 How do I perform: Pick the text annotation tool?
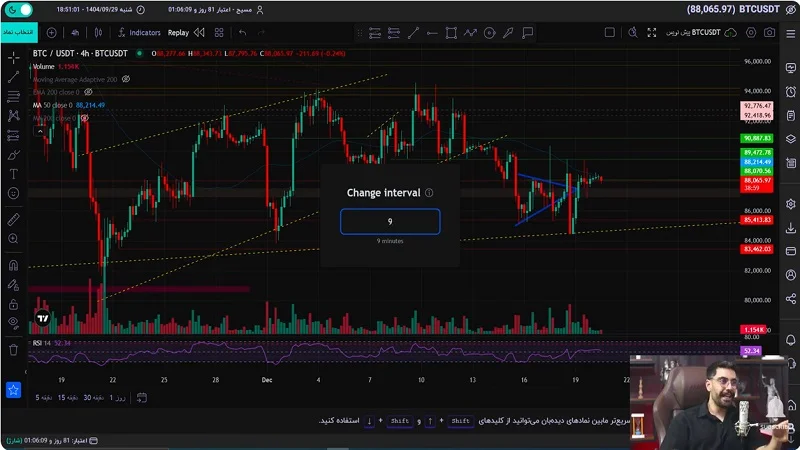13,174
